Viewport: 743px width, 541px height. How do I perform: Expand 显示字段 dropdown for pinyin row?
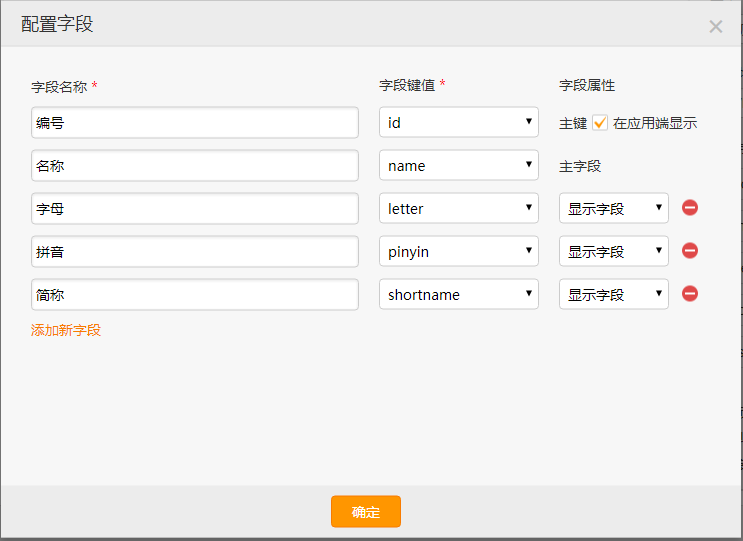click(x=614, y=251)
